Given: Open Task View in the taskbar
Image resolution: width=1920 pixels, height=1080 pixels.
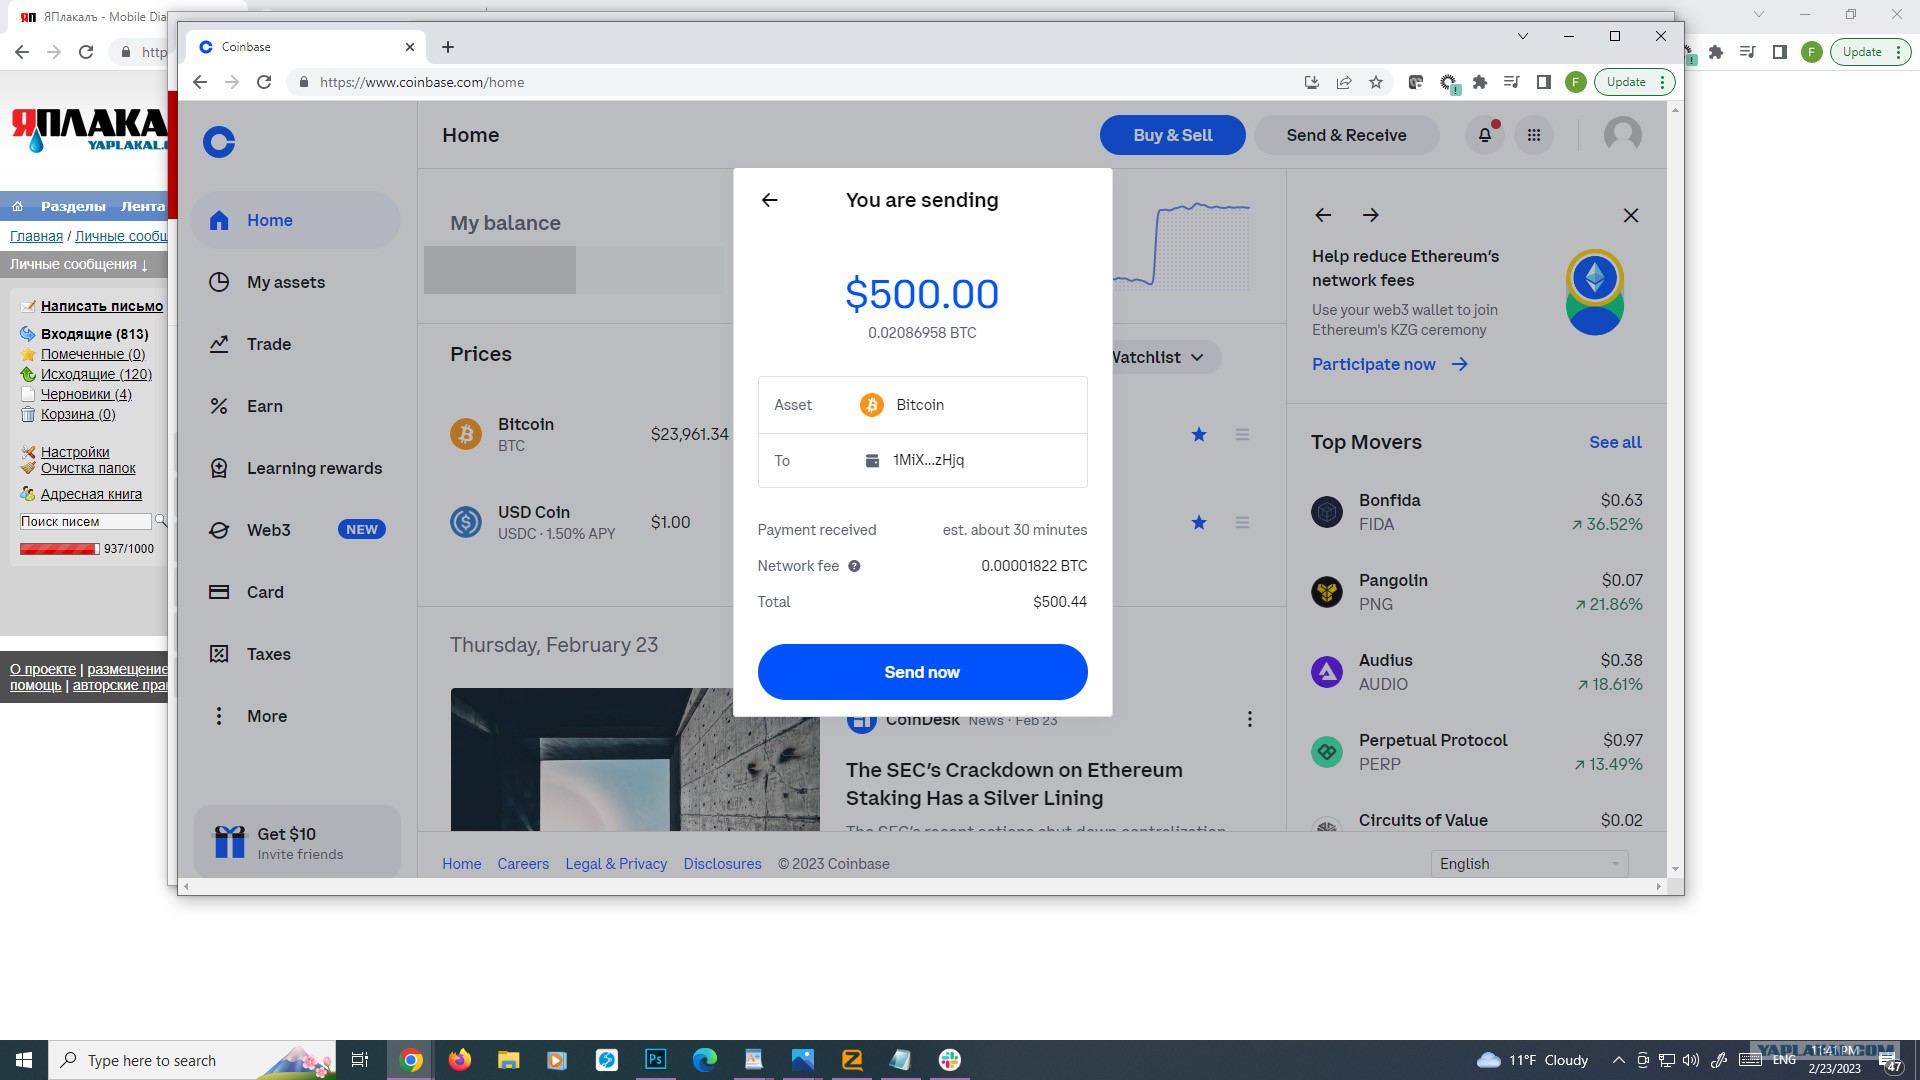Looking at the screenshot, I should point(360,1060).
